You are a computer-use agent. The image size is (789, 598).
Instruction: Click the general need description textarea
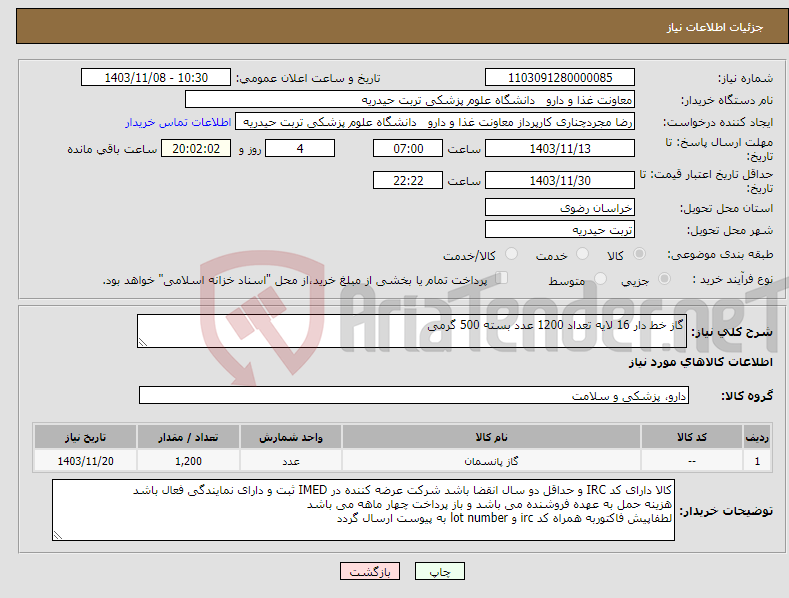pos(412,331)
